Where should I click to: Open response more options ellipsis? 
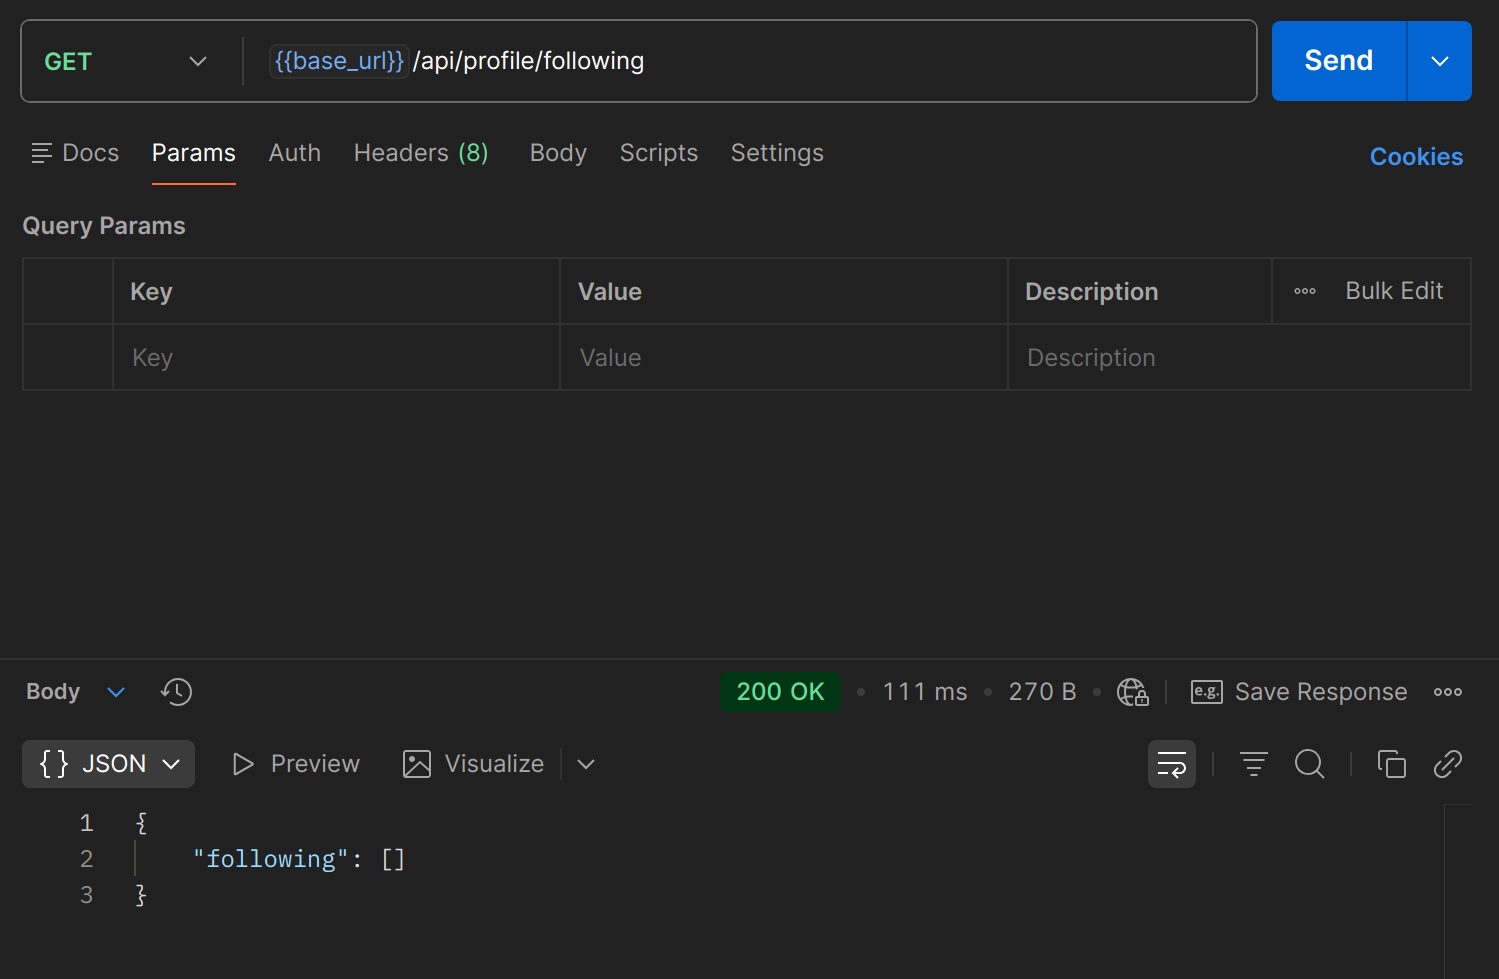point(1447,692)
